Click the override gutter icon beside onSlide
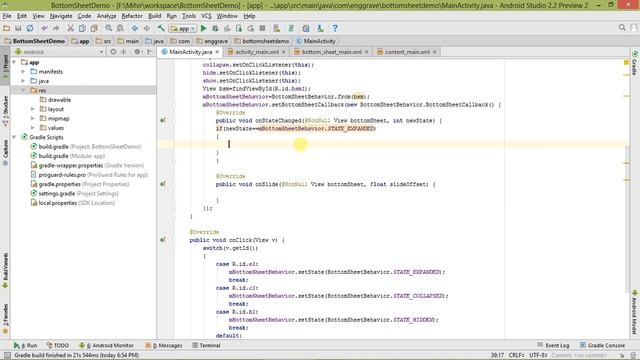640x360 pixels. (163, 184)
